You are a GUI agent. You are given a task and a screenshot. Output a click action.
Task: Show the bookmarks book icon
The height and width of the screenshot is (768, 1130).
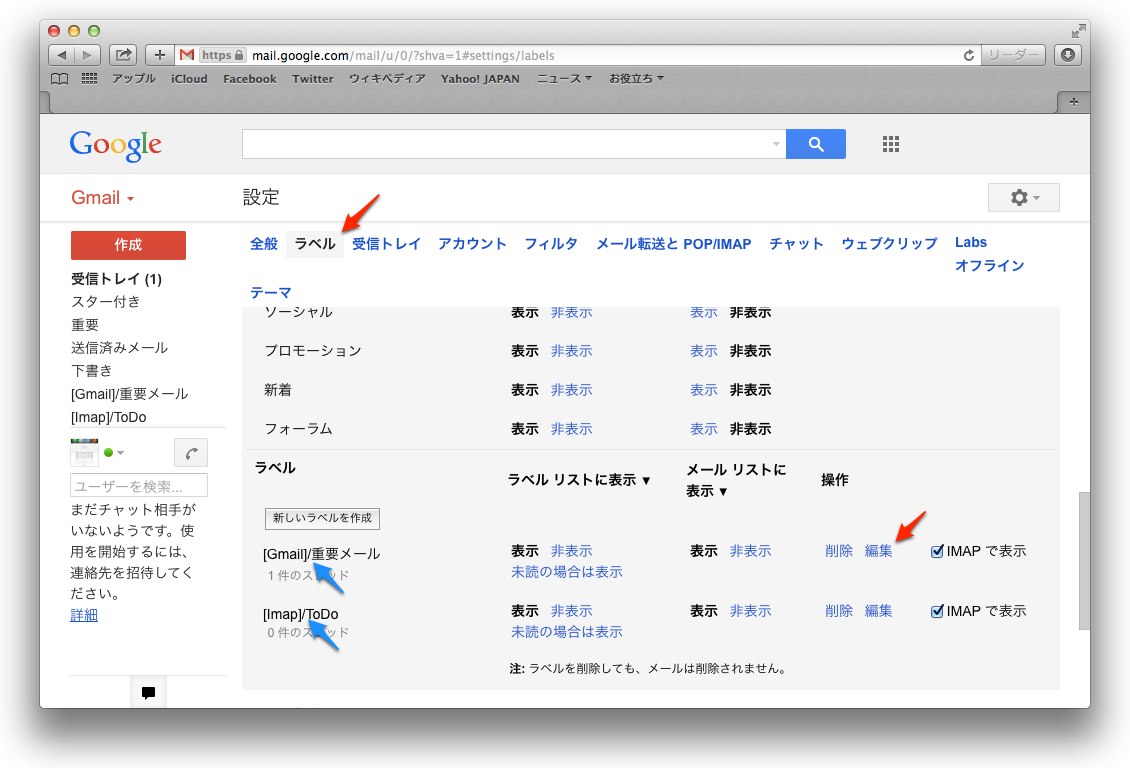point(60,79)
